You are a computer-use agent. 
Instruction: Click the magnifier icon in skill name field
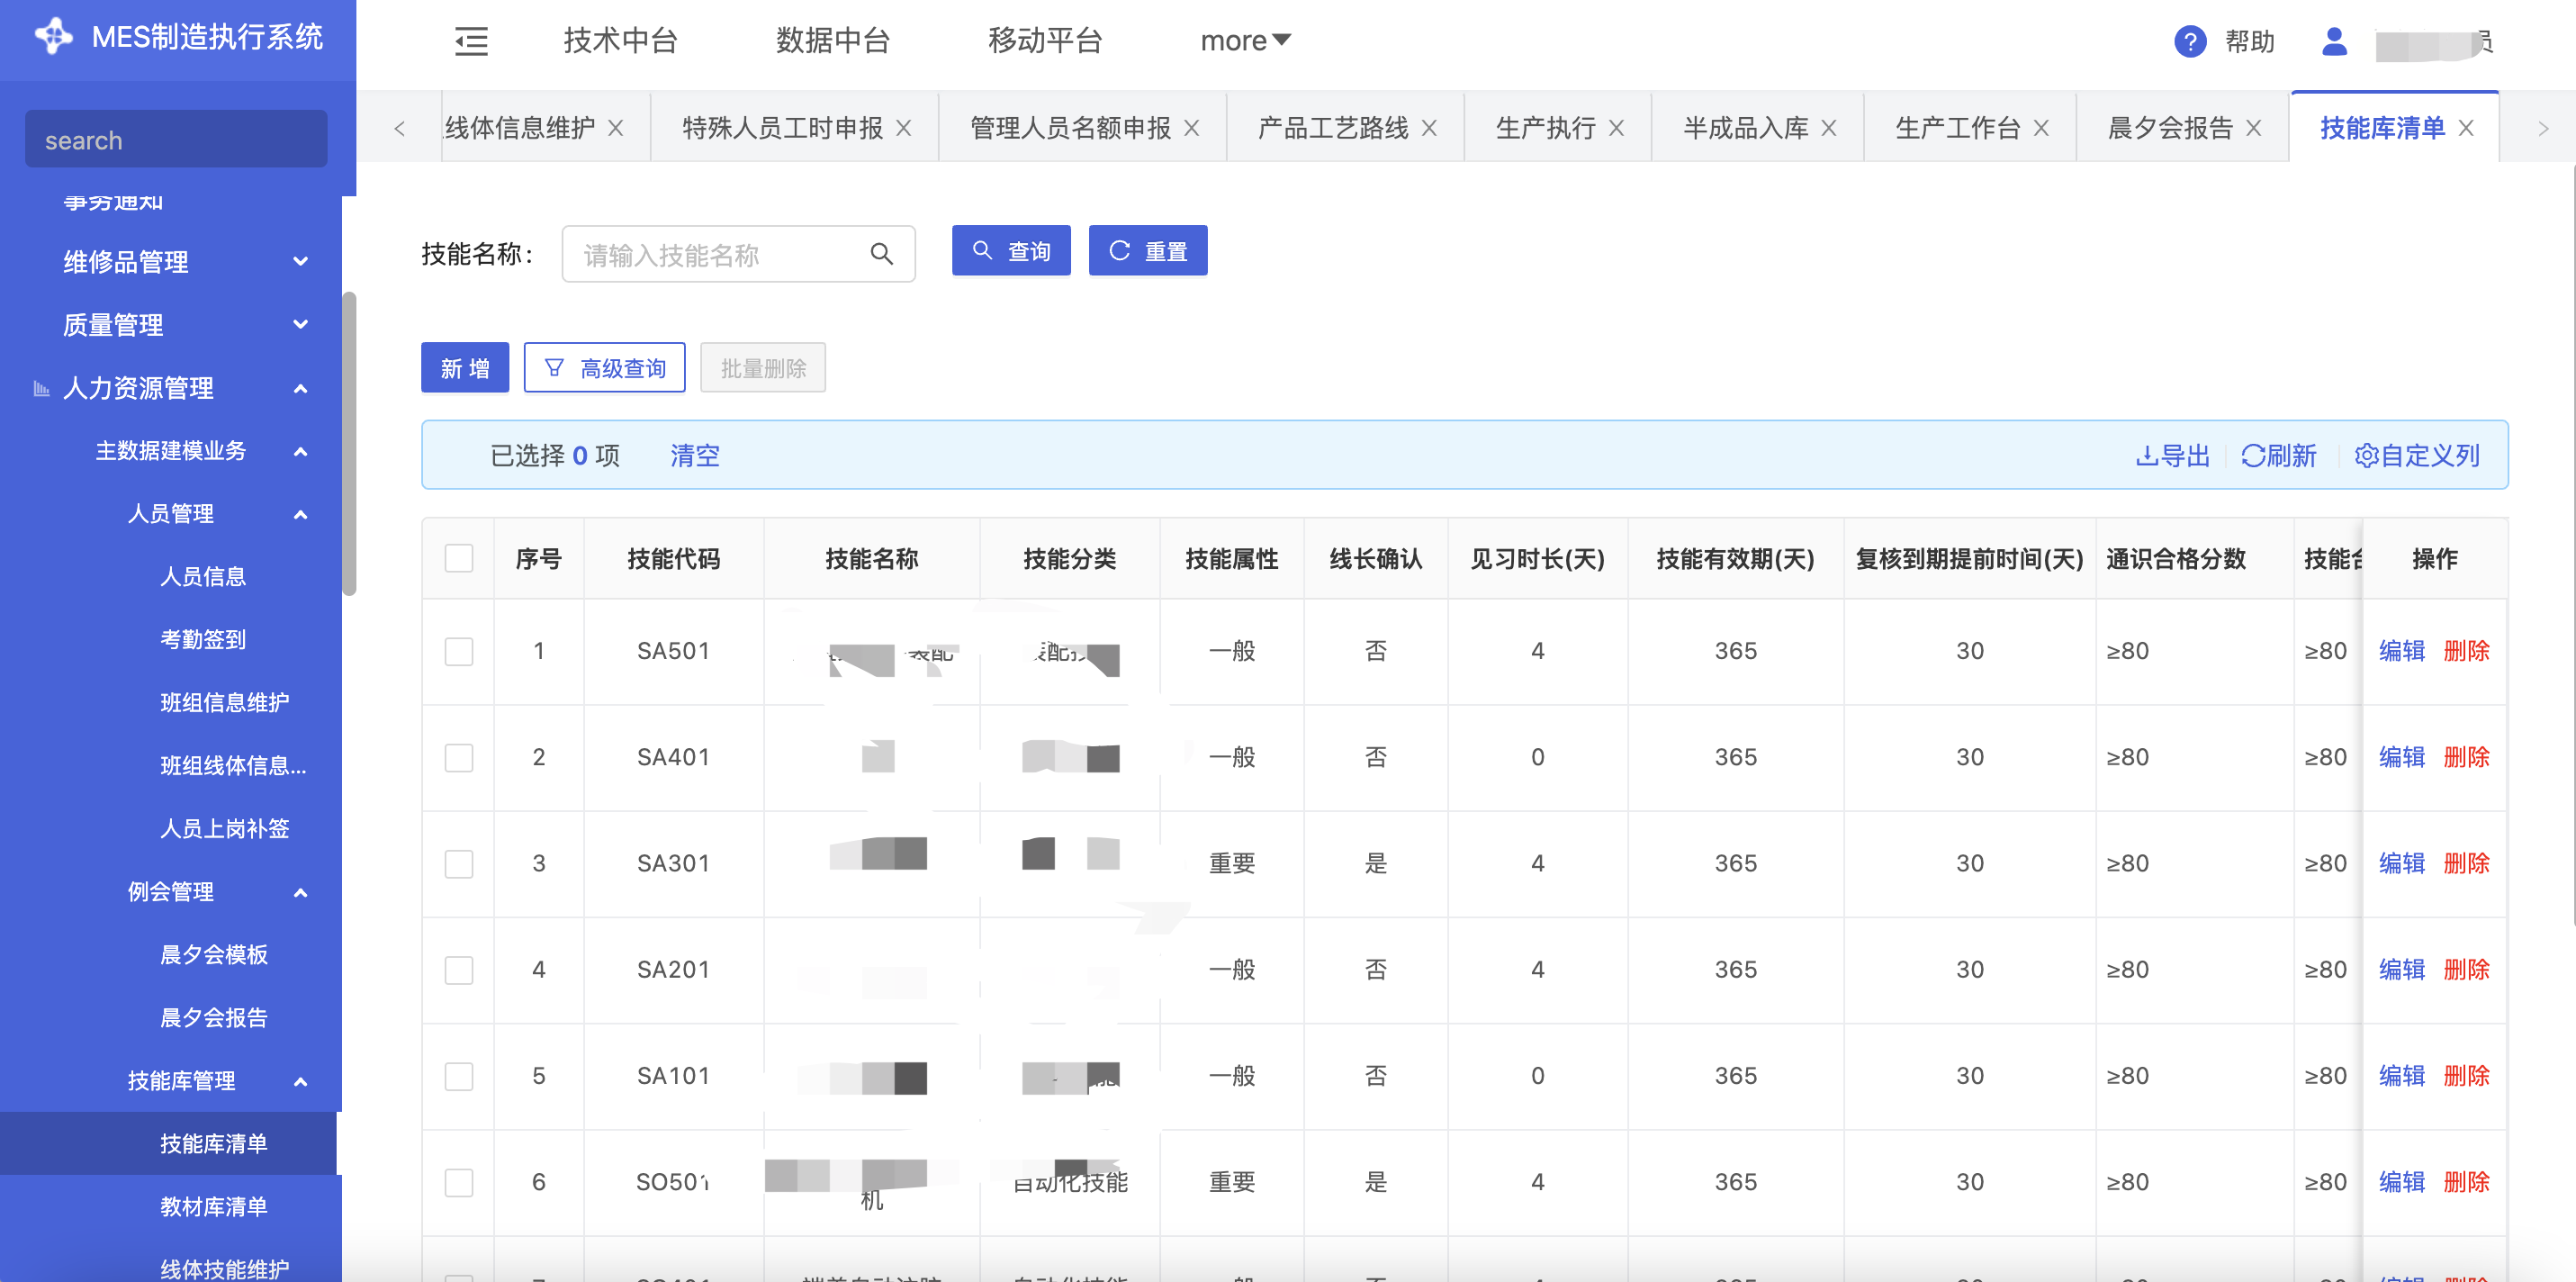click(881, 254)
